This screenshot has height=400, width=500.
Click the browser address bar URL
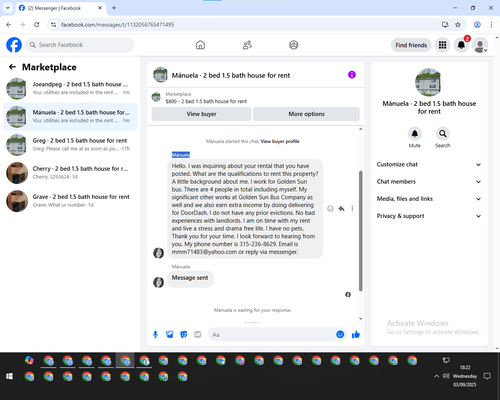pos(117,25)
